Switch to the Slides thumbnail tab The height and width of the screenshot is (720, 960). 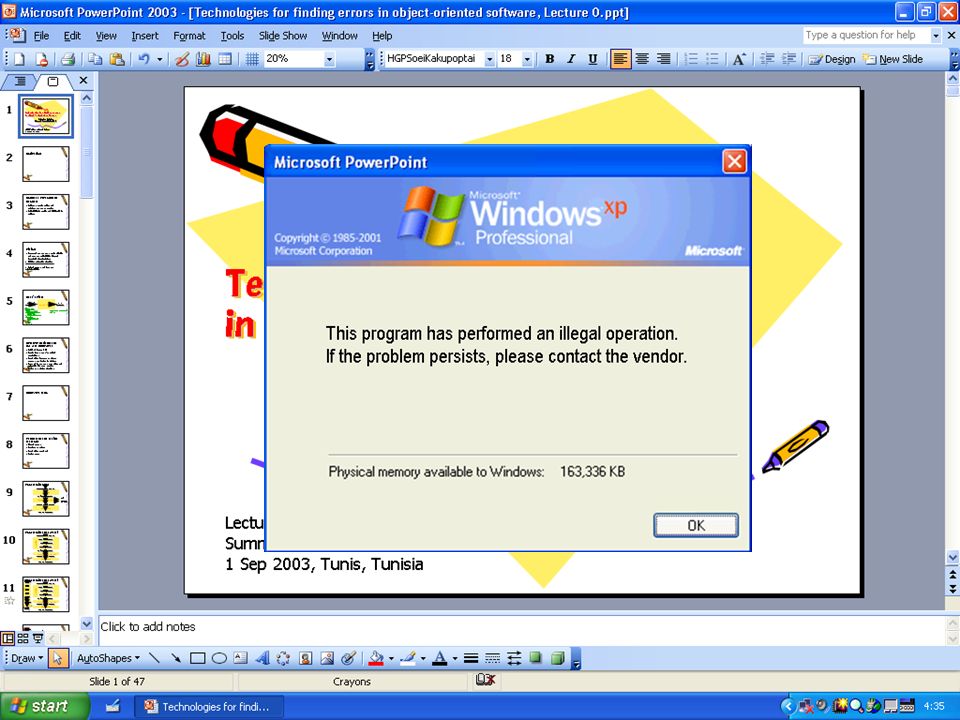tap(53, 81)
